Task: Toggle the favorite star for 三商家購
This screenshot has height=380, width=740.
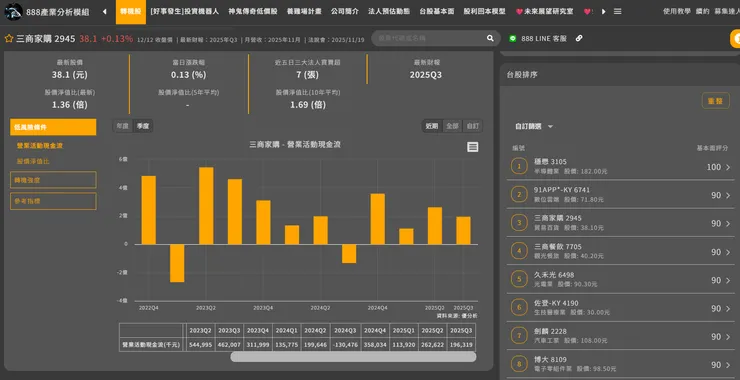Action: [8, 39]
